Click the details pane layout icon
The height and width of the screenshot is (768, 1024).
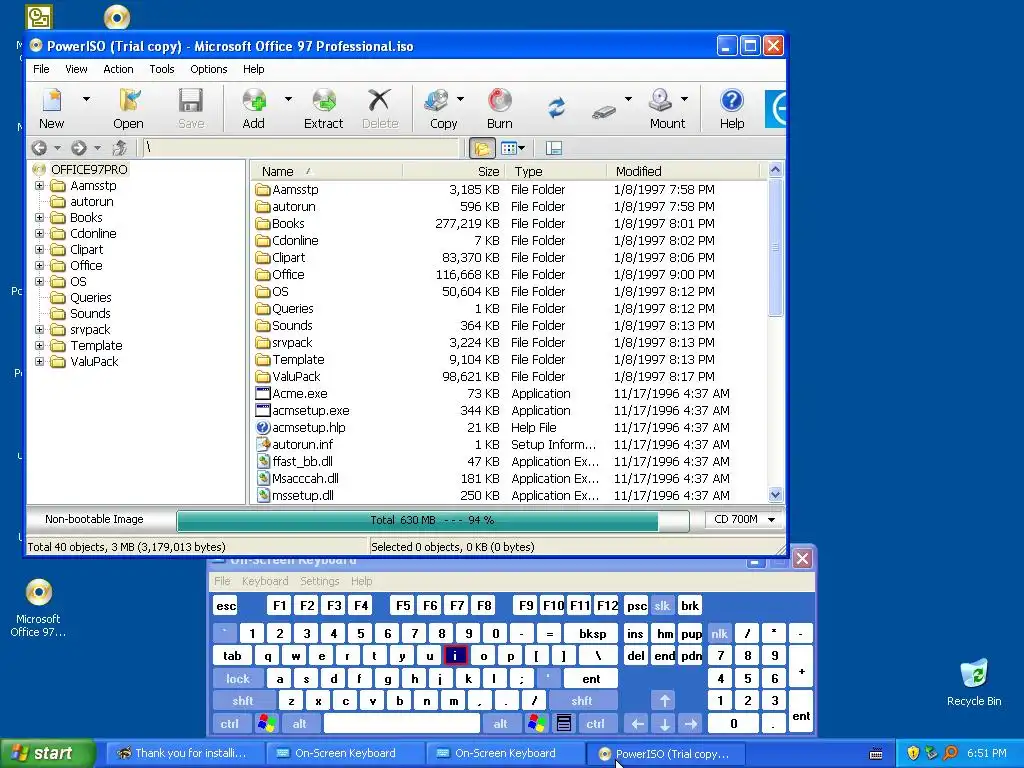pyautogui.click(x=554, y=148)
